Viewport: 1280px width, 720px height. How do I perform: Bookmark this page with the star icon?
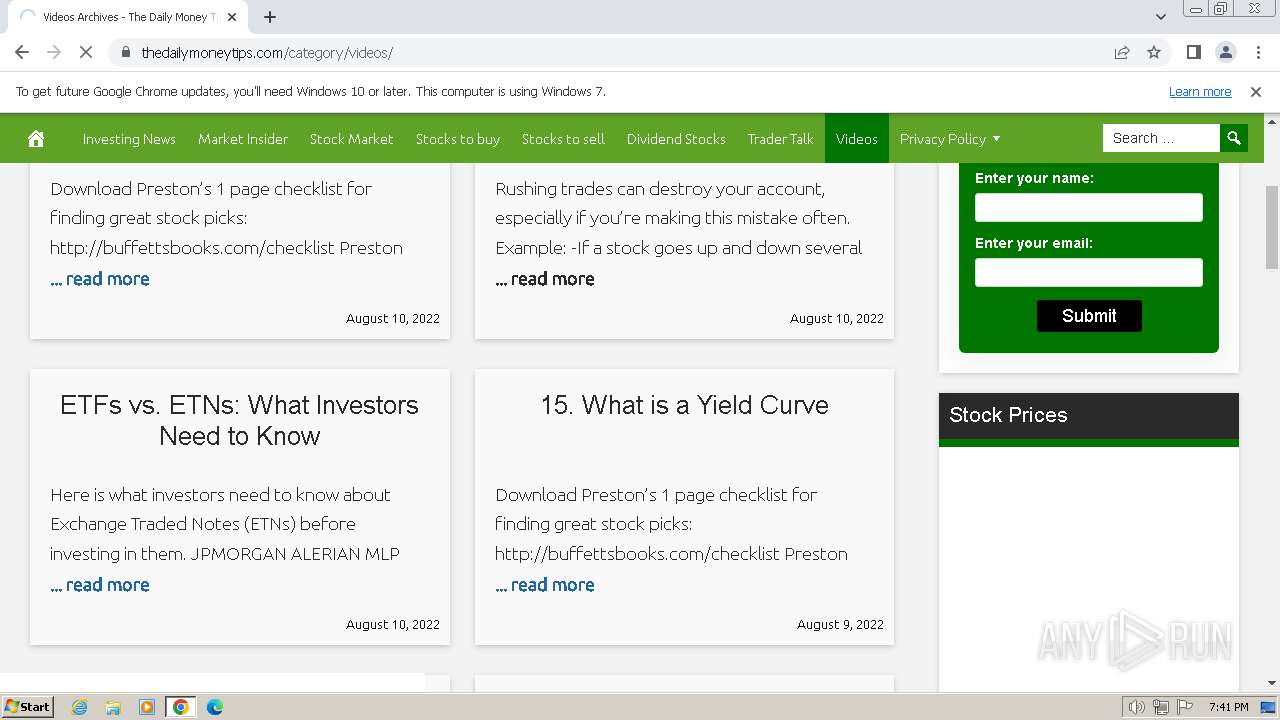[x=1154, y=52]
